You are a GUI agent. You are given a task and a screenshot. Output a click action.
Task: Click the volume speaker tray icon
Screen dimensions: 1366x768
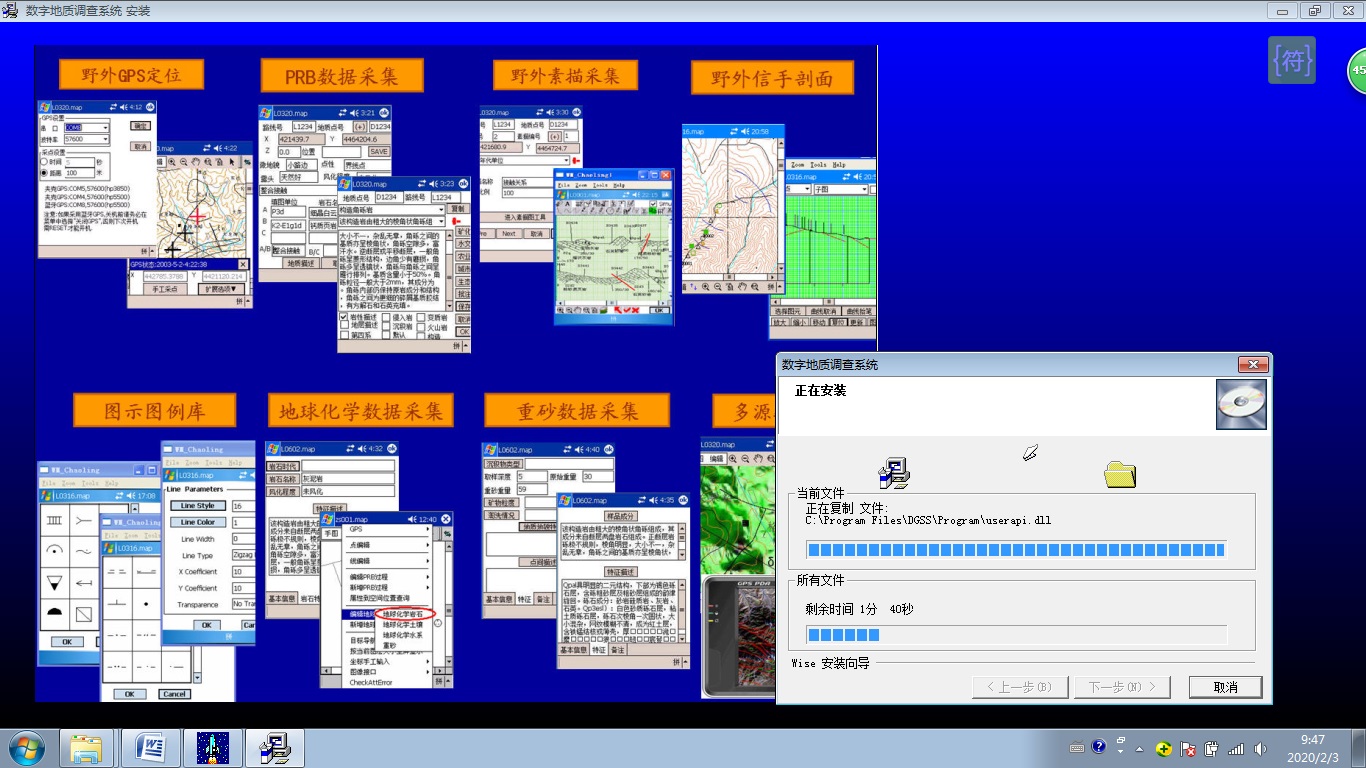pyautogui.click(x=1260, y=748)
